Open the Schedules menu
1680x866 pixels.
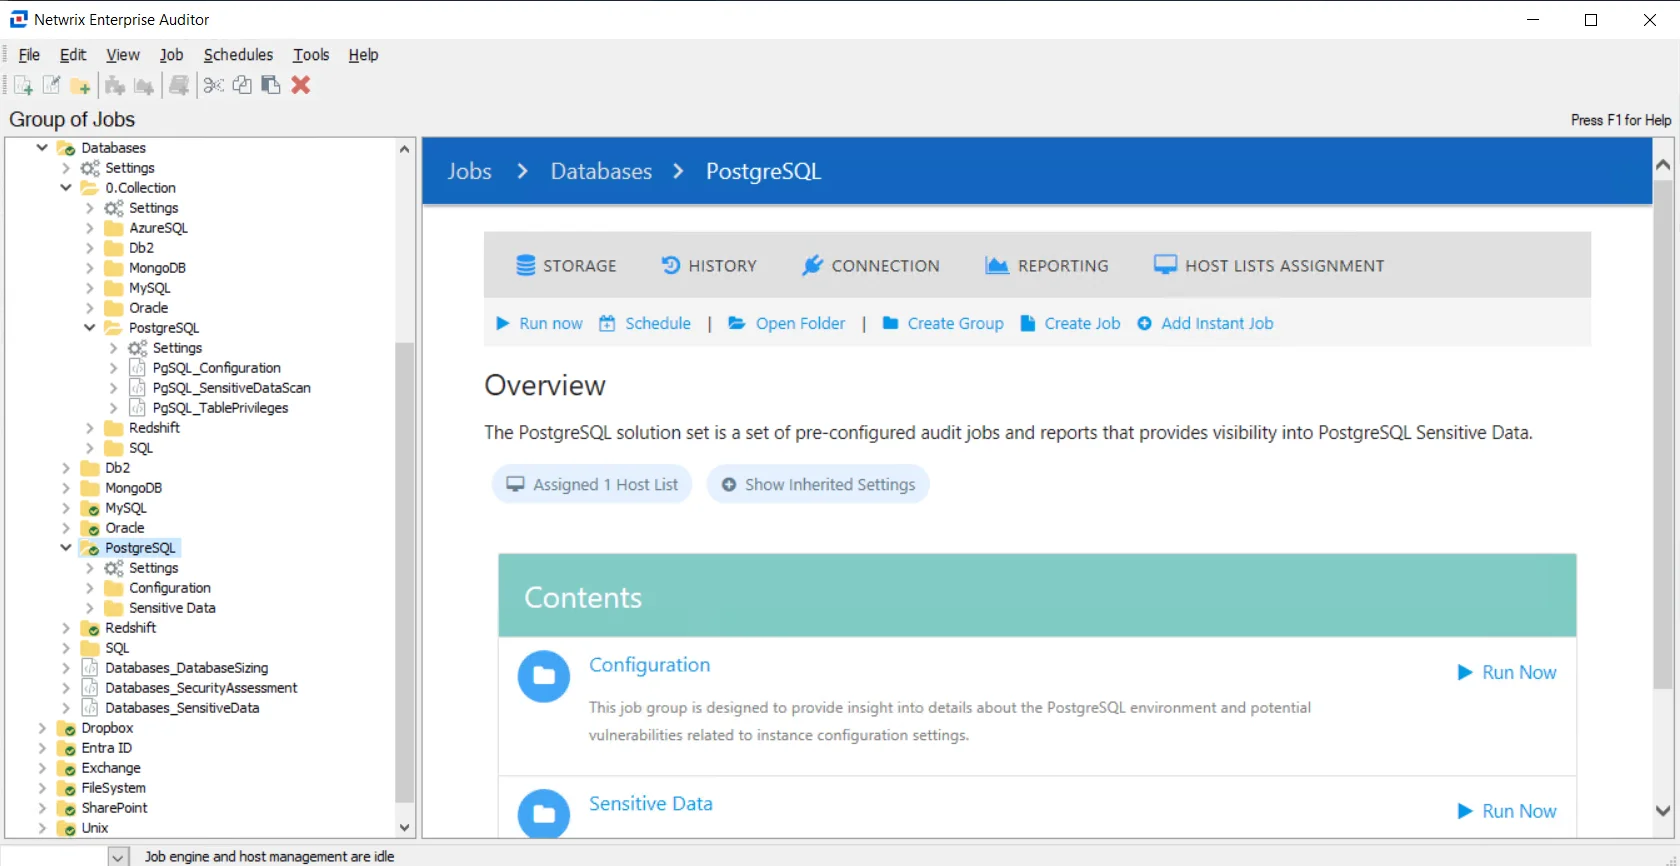238,55
